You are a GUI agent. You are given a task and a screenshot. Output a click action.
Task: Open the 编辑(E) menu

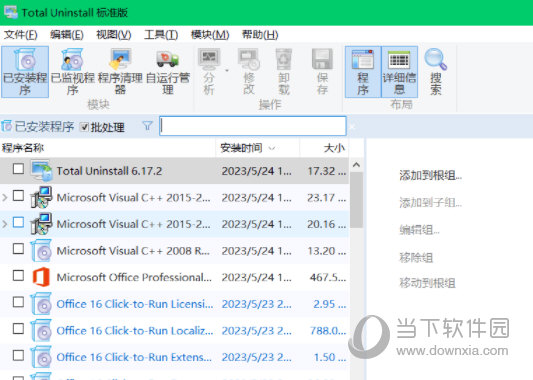67,34
